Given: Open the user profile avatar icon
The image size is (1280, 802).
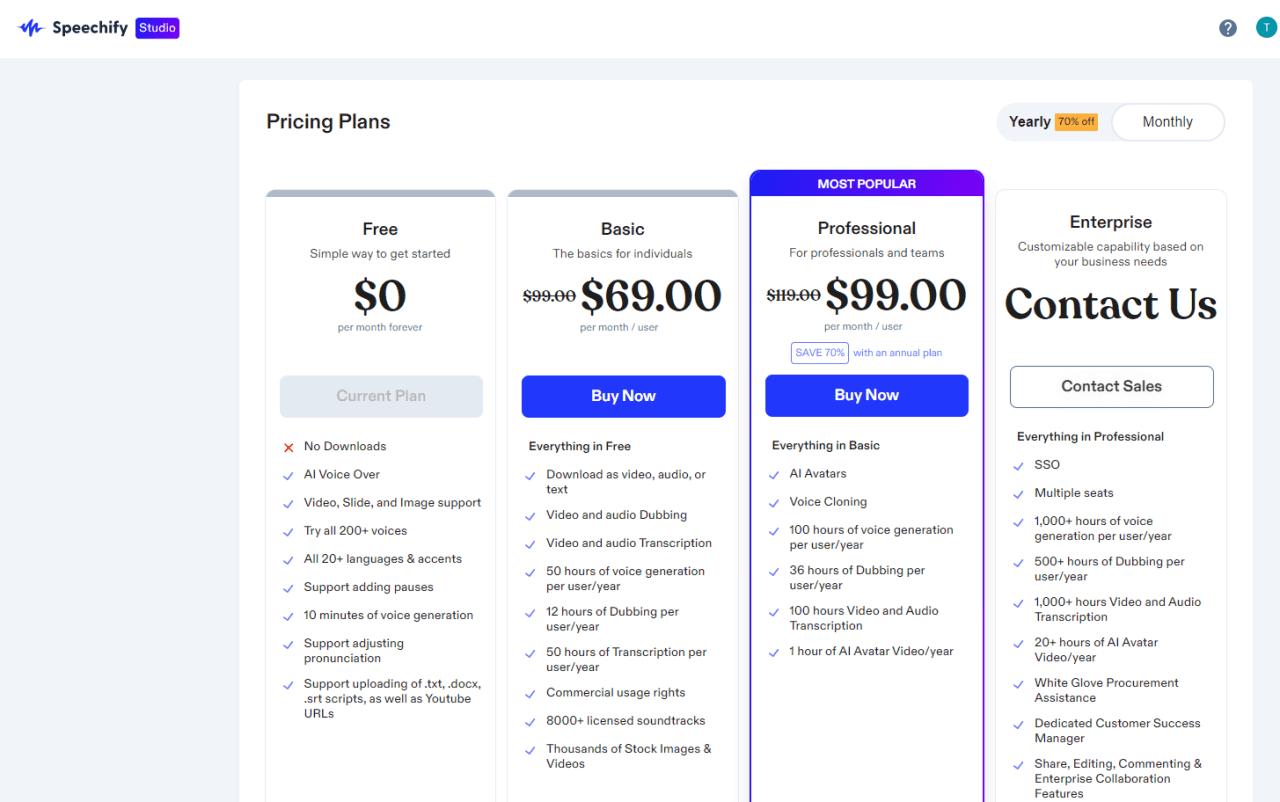Looking at the screenshot, I should (1266, 28).
